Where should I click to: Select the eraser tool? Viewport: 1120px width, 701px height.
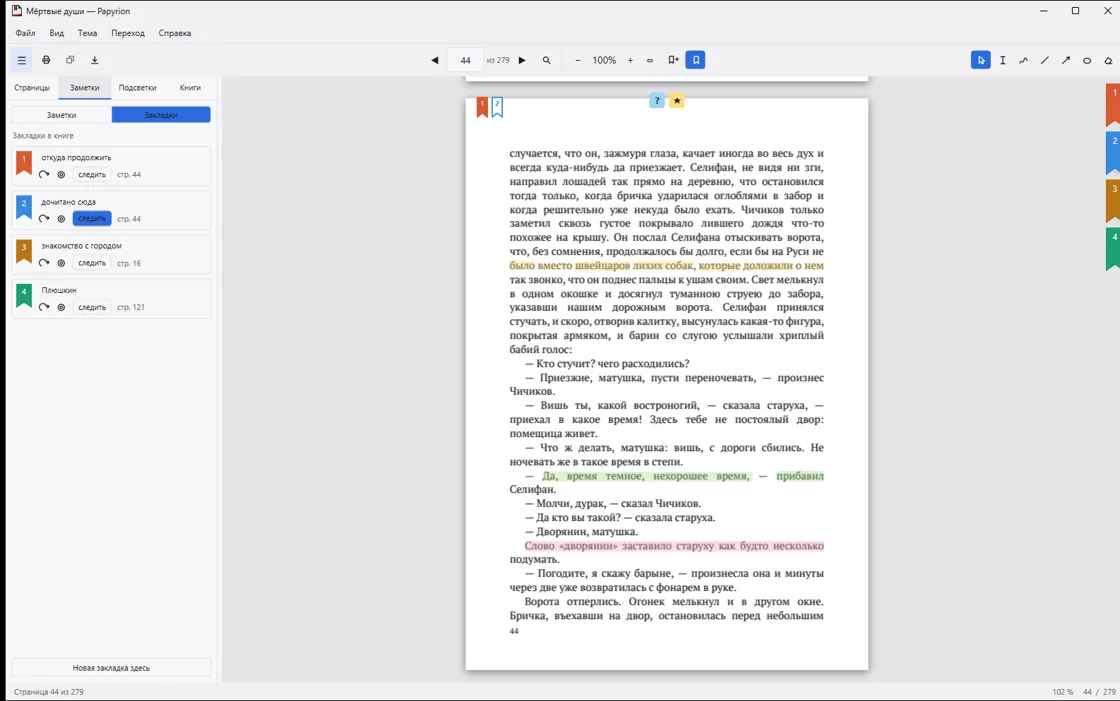[1109, 61]
